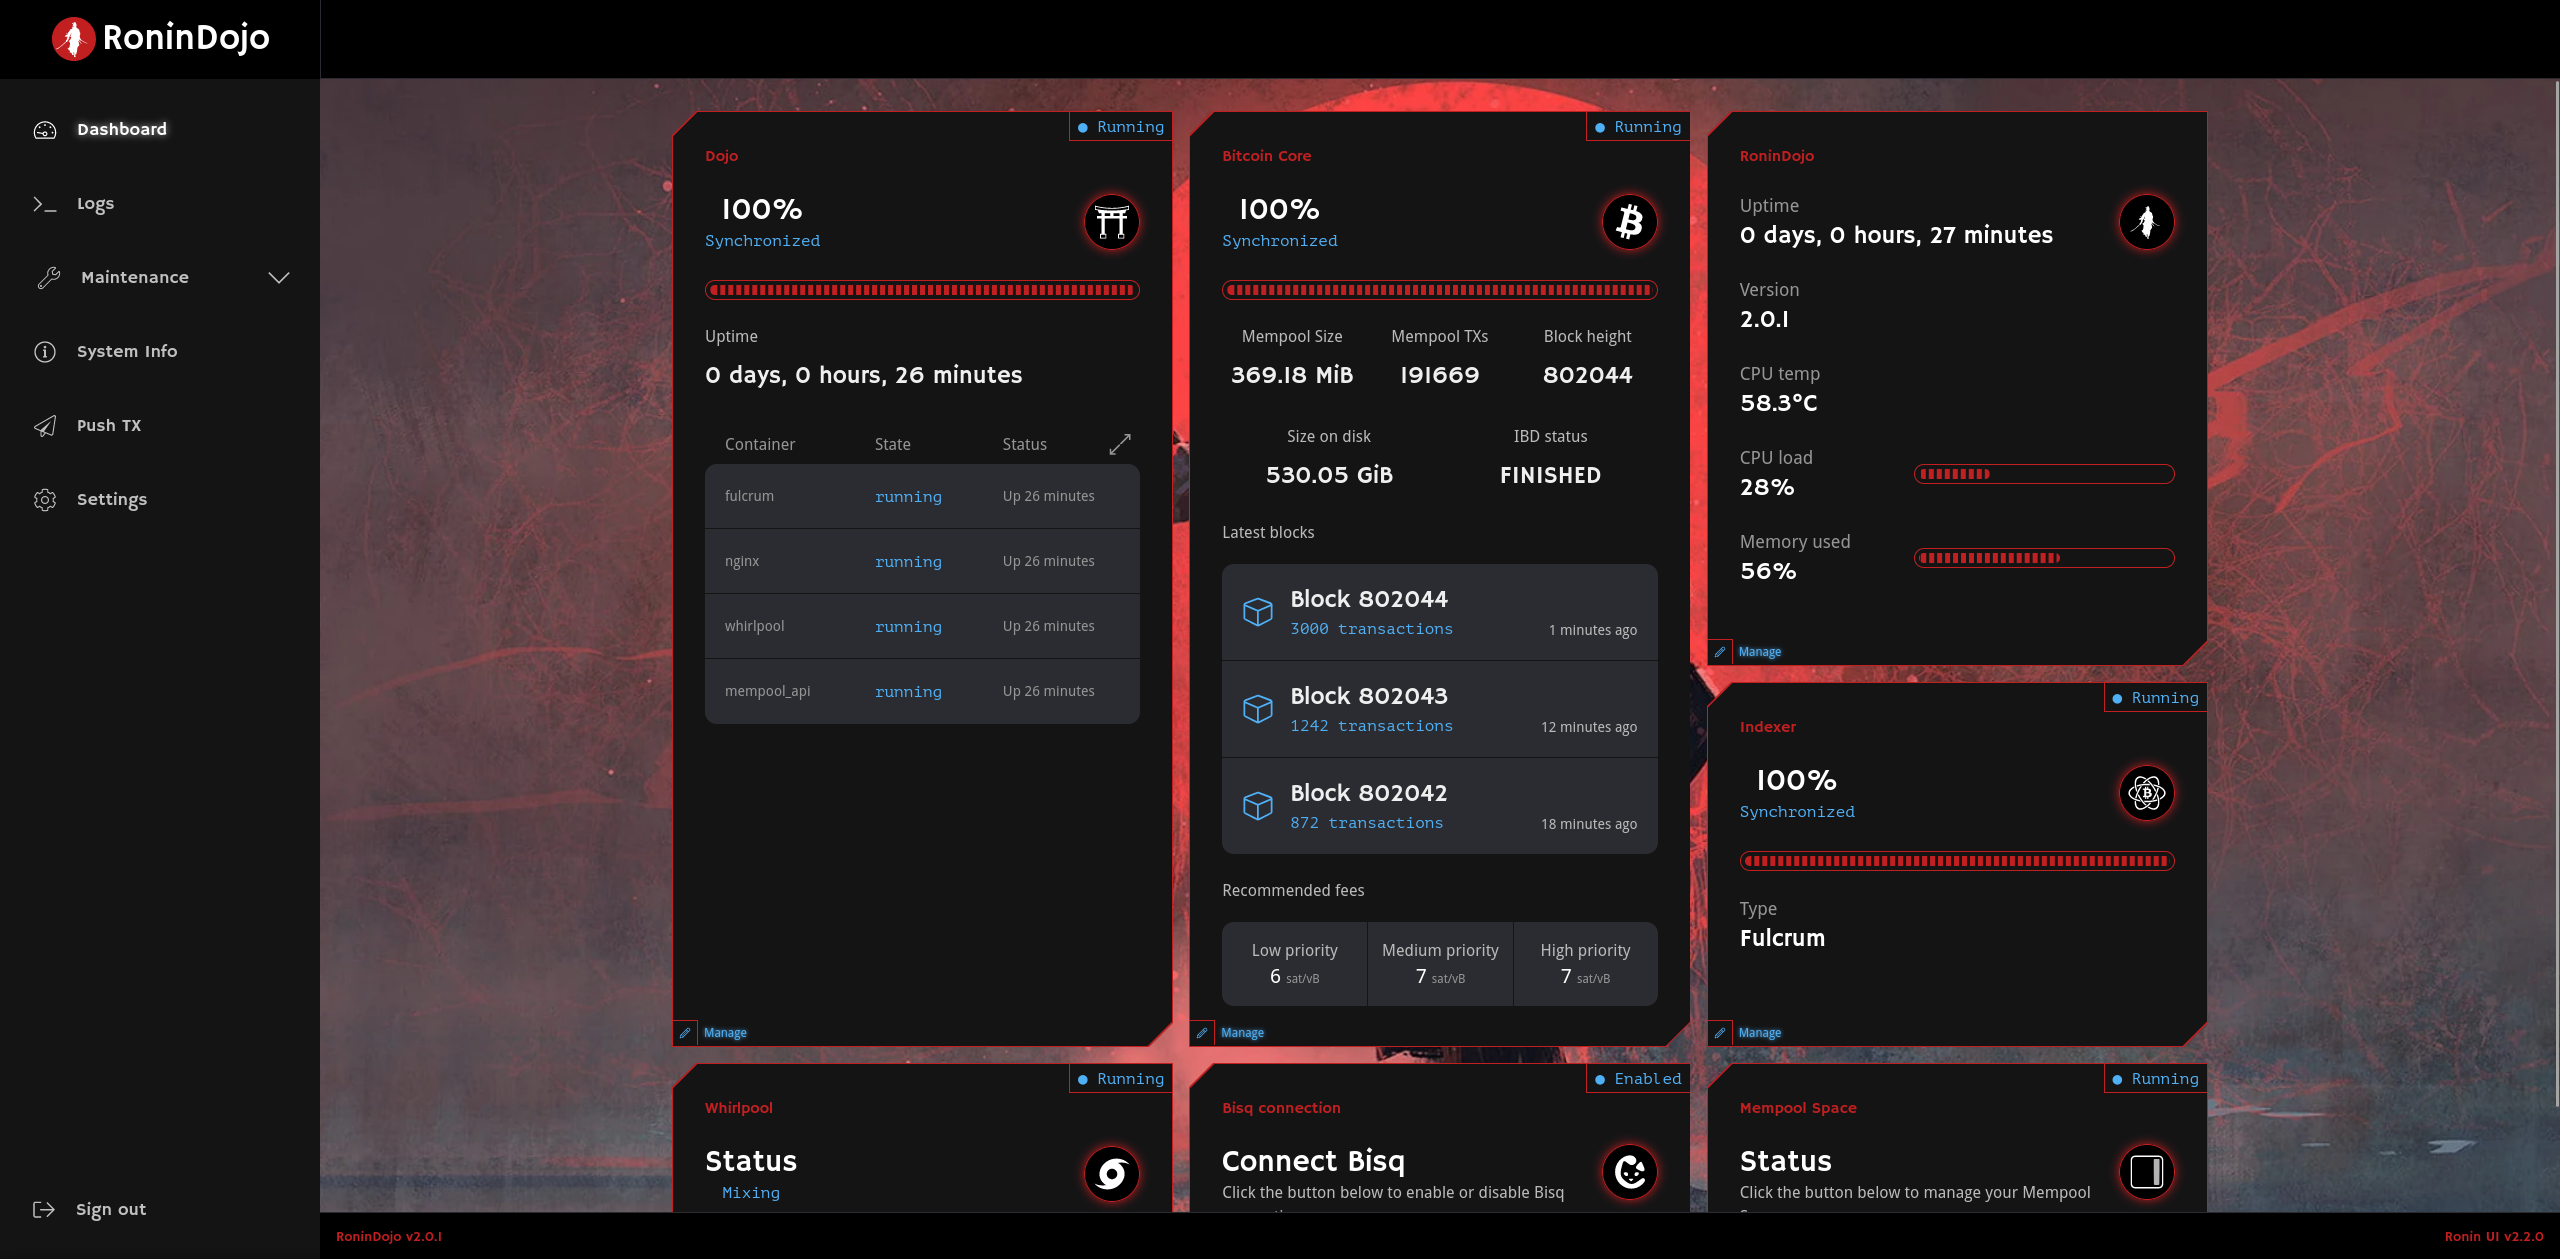Click the expand container table icon
This screenshot has width=2560, height=1259.
pos(1120,444)
